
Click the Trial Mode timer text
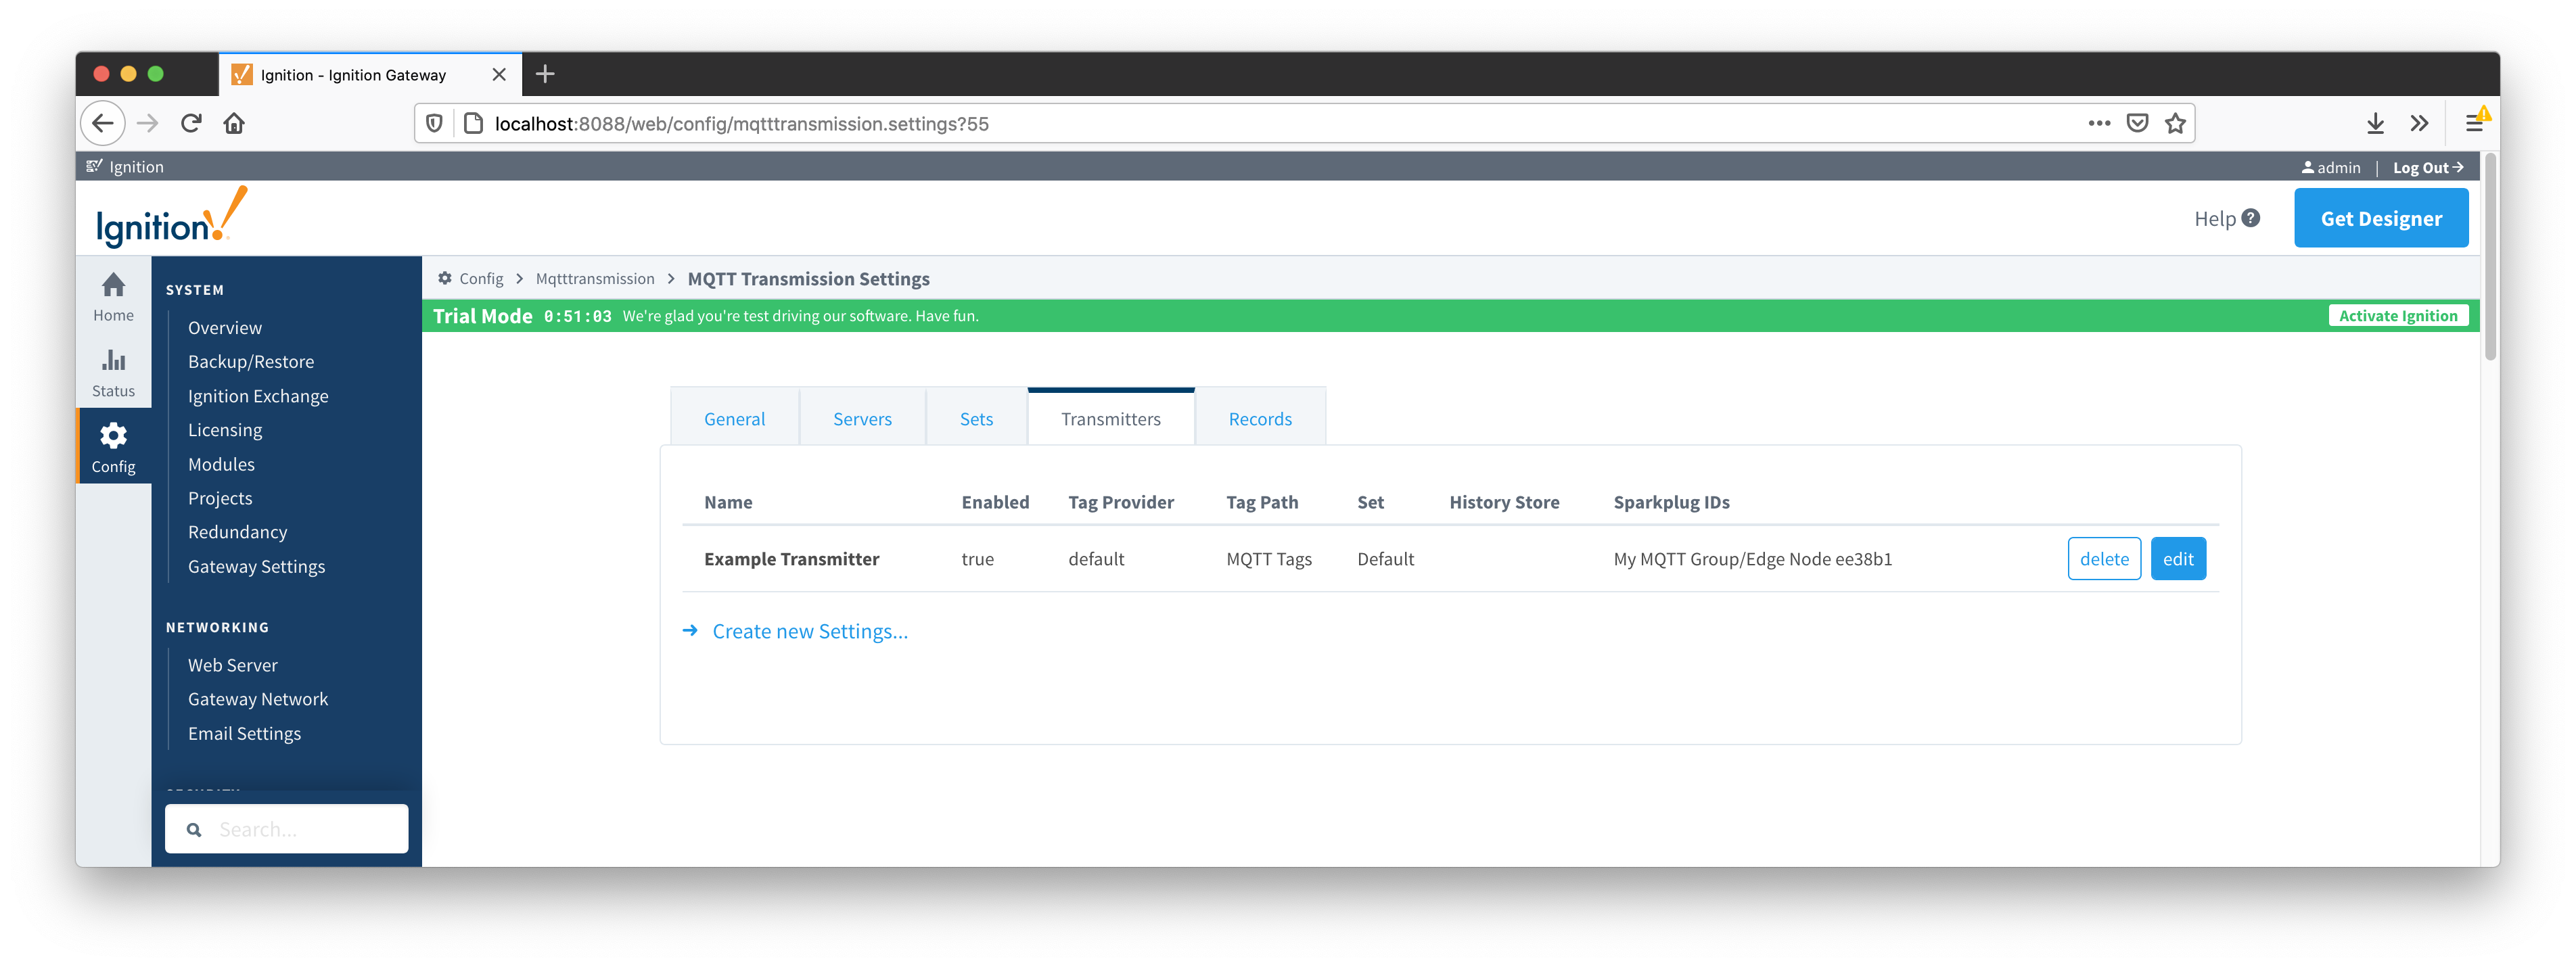(577, 316)
